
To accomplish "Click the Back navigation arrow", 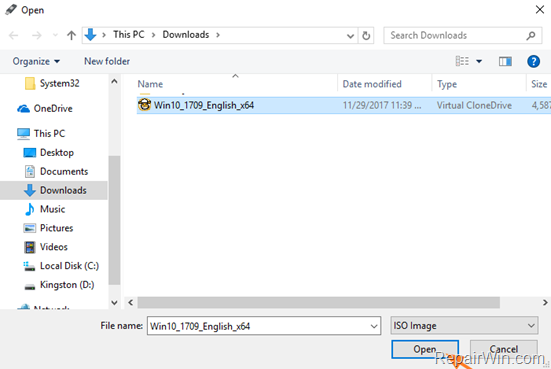I will click(13, 35).
